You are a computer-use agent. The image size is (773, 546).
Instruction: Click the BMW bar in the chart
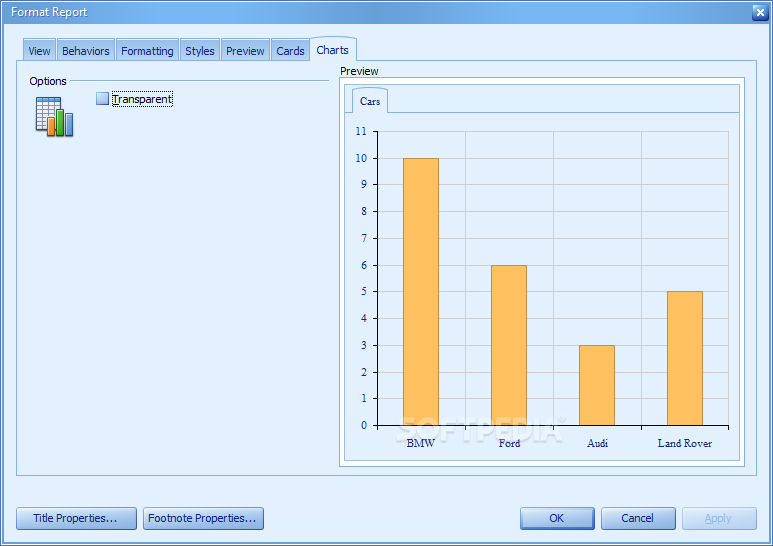[x=421, y=292]
